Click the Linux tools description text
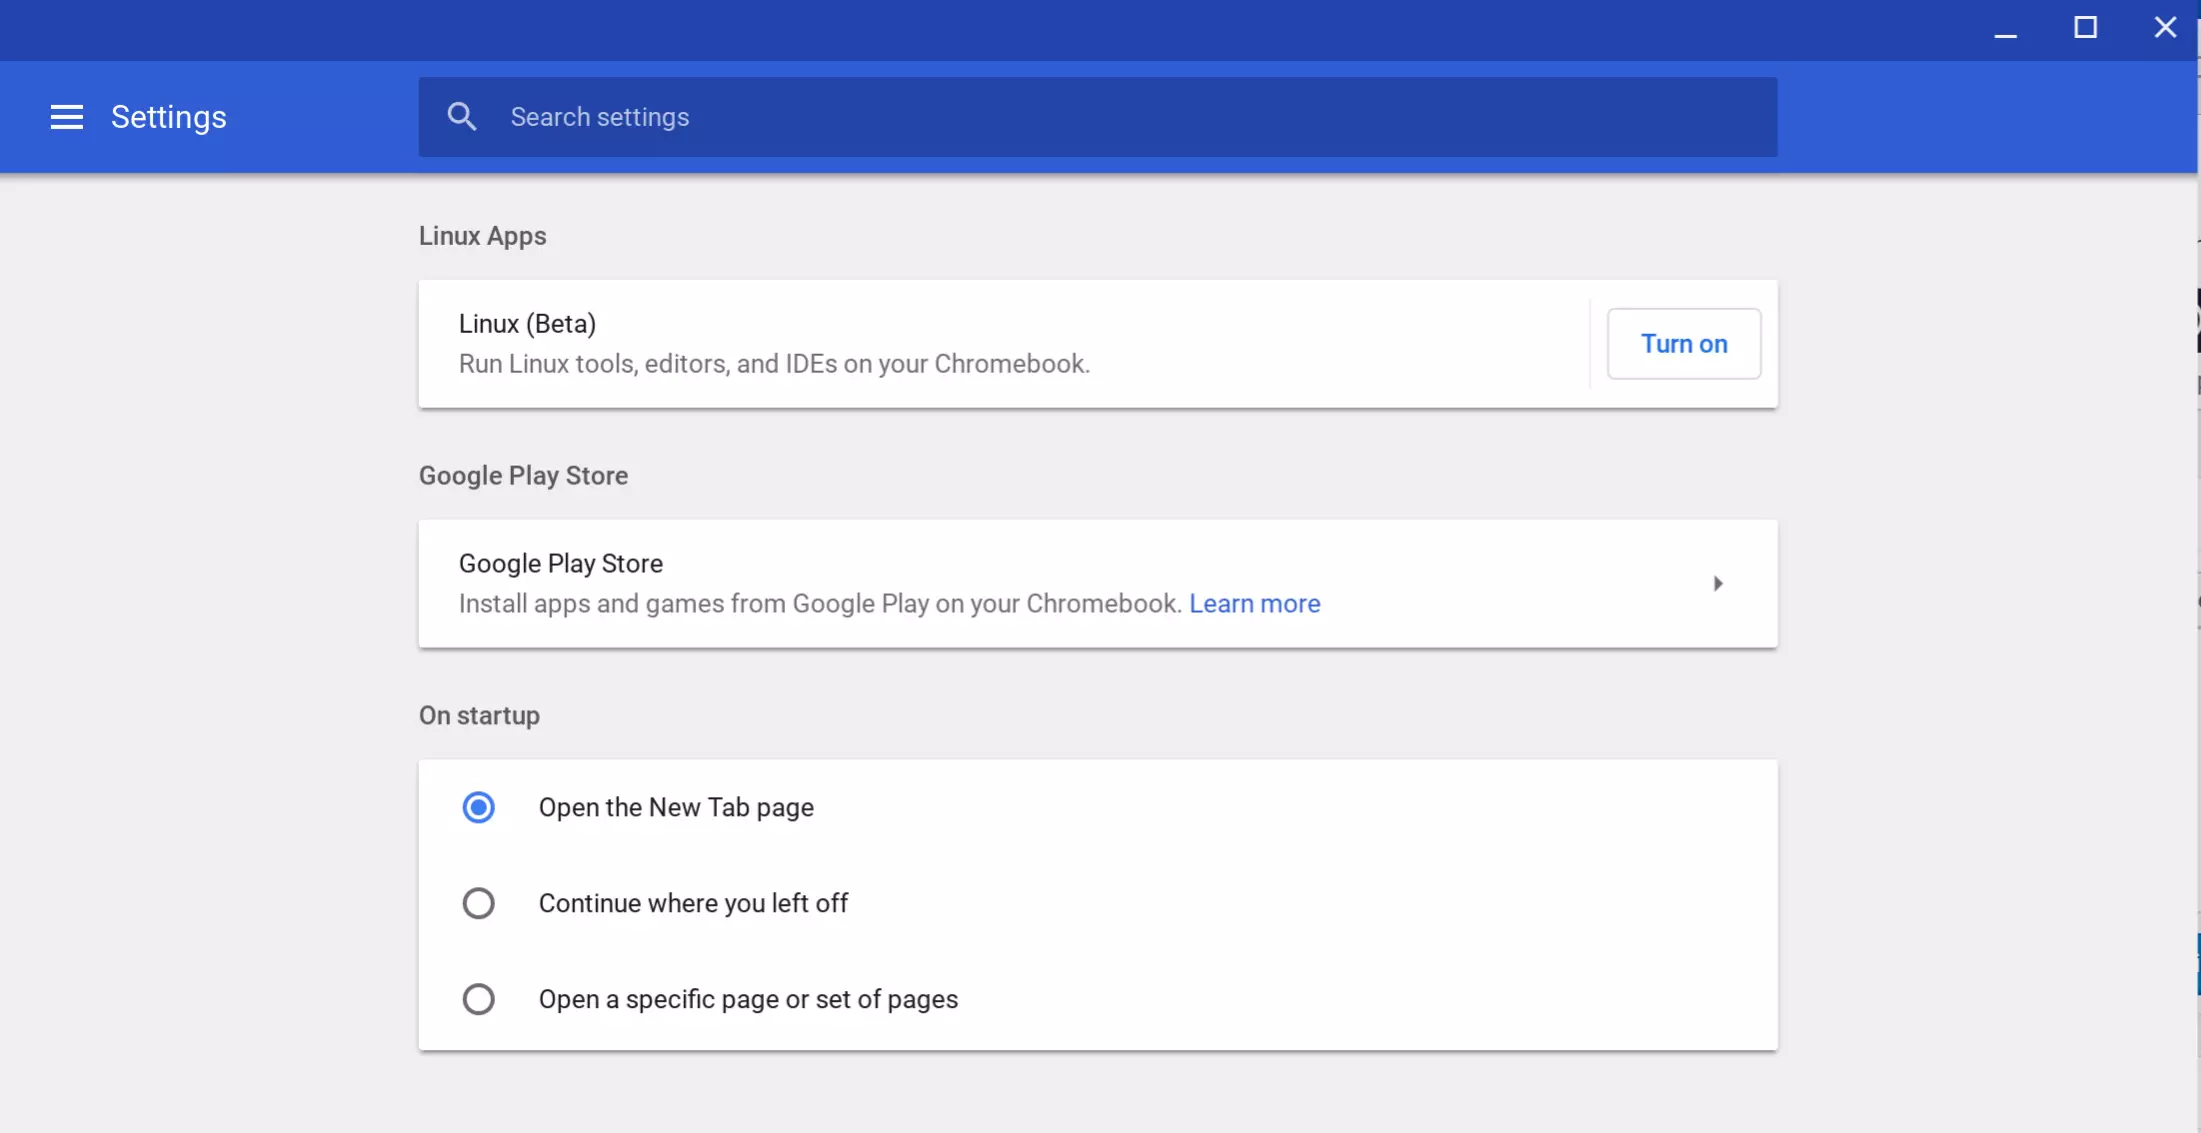The height and width of the screenshot is (1133, 2201). click(774, 364)
